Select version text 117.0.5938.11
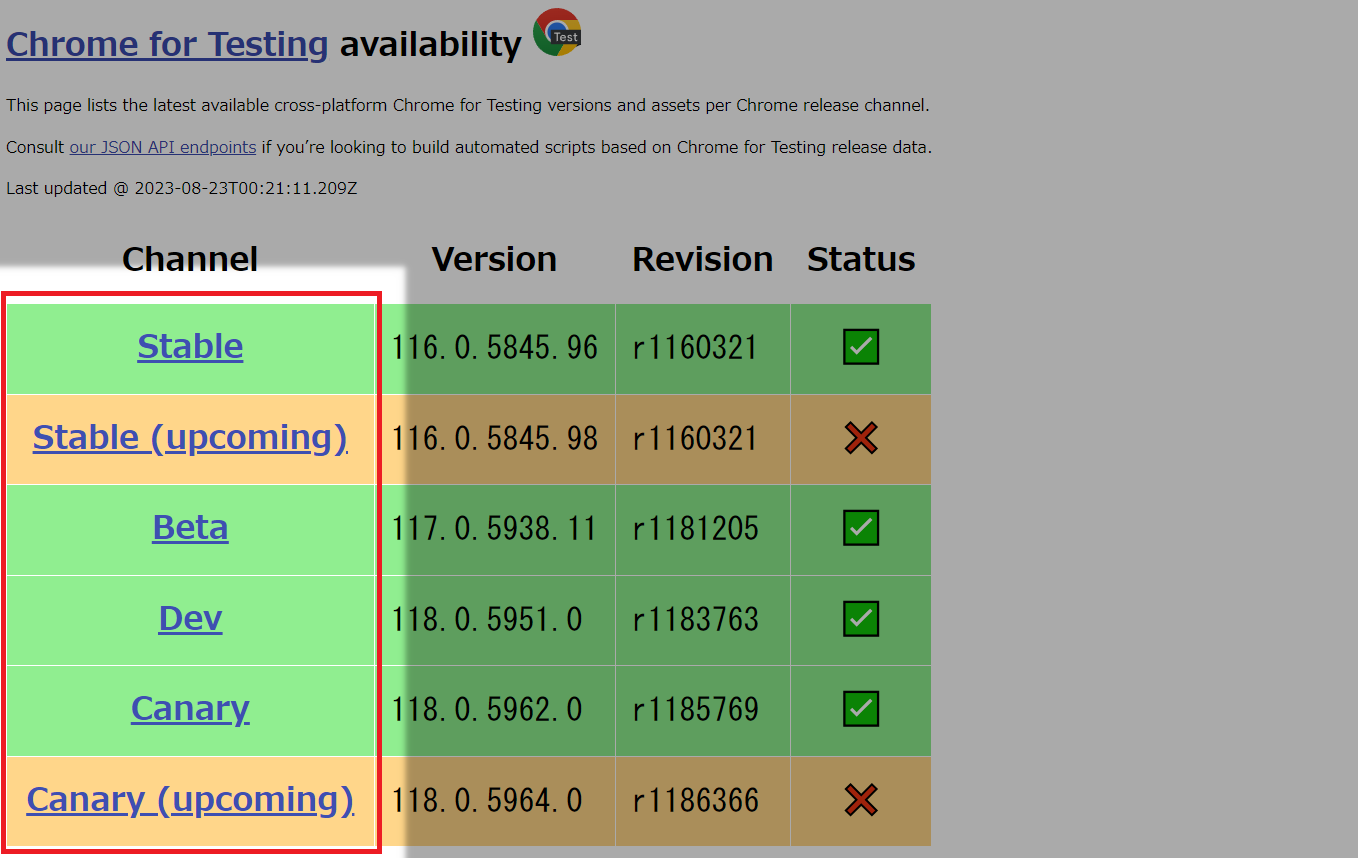This screenshot has width=1358, height=858. [494, 528]
